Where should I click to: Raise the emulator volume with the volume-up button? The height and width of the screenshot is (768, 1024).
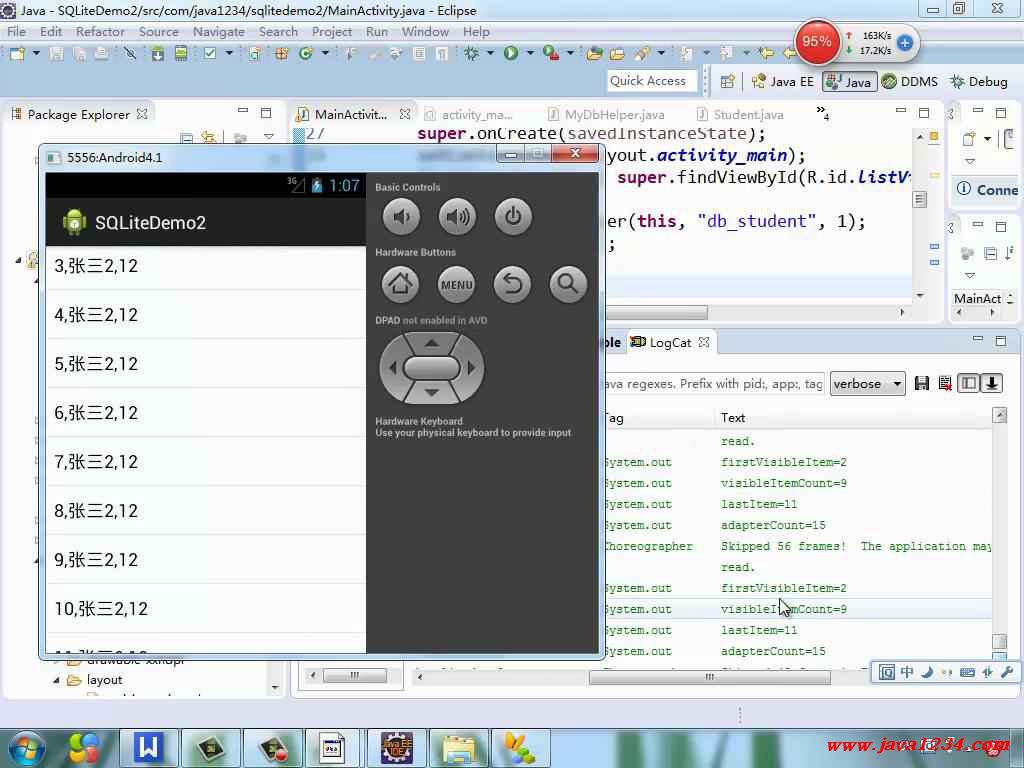tap(457, 217)
